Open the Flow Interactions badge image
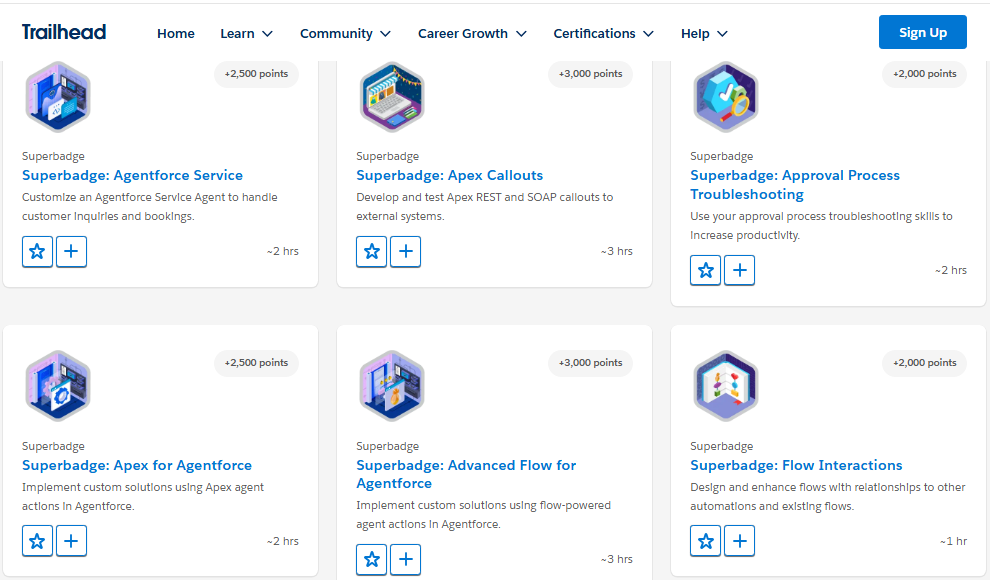This screenshot has height=580, width=990. 726,386
